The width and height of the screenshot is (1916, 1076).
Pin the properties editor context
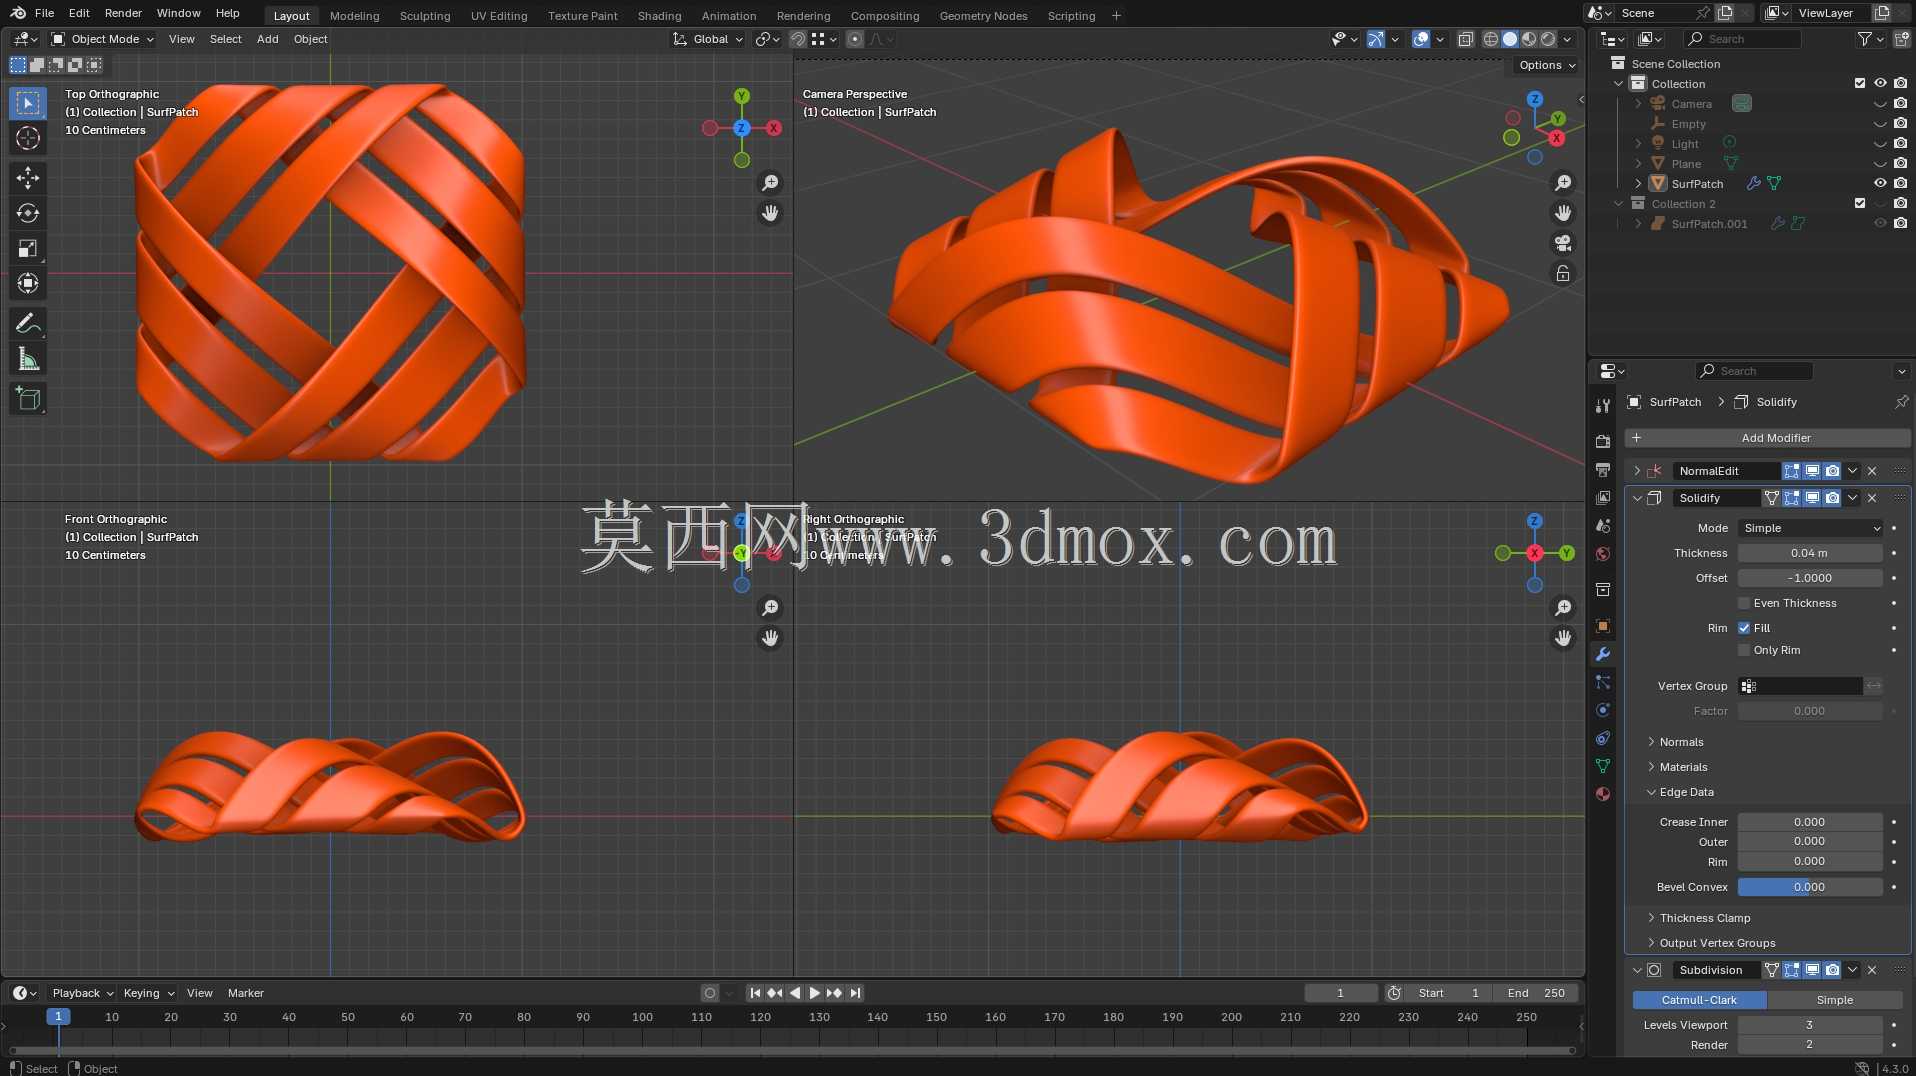pyautogui.click(x=1901, y=402)
